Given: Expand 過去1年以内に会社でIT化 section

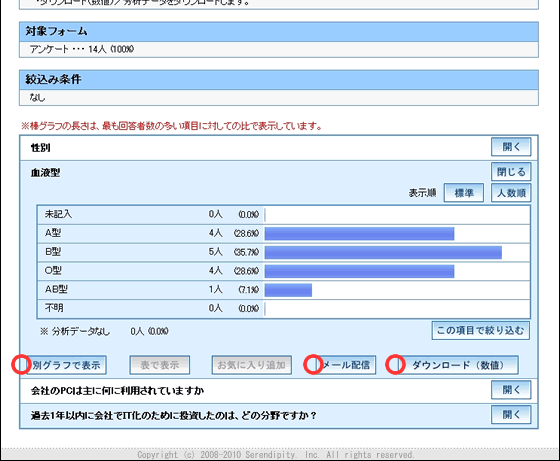Looking at the screenshot, I should (511, 415).
